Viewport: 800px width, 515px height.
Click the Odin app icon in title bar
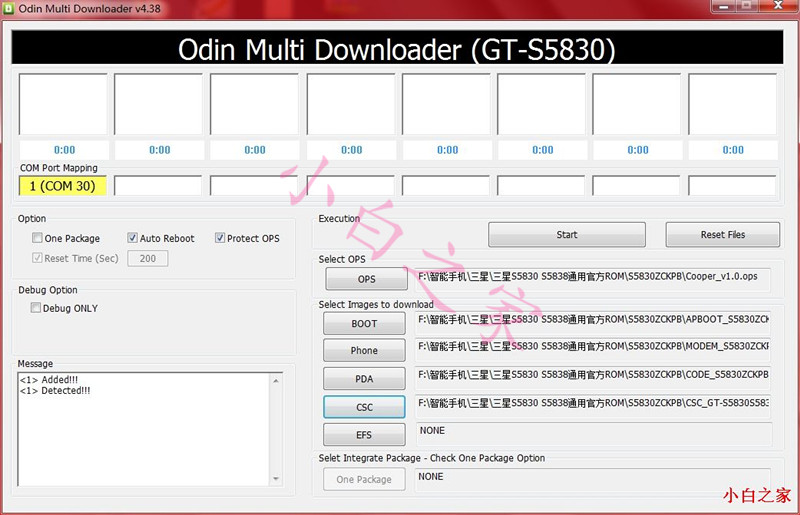click(9, 8)
